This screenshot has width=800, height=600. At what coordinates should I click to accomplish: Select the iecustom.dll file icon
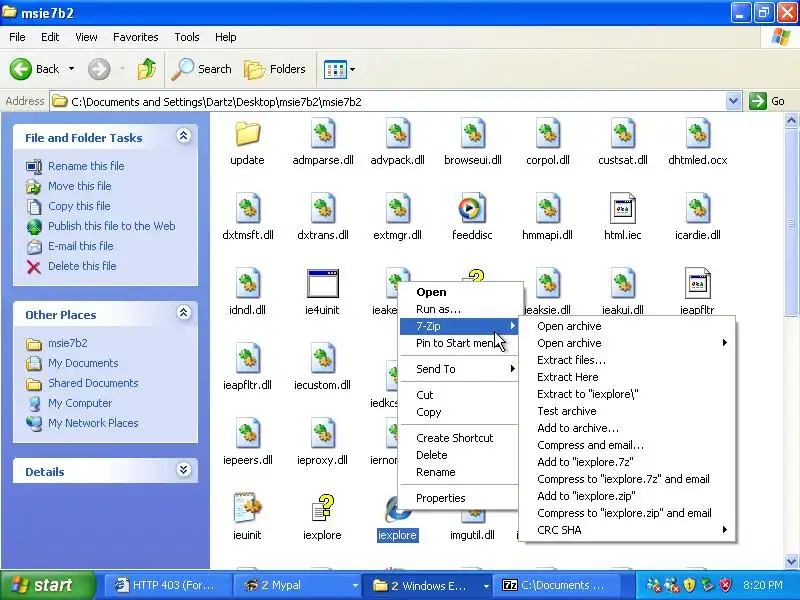(322, 359)
